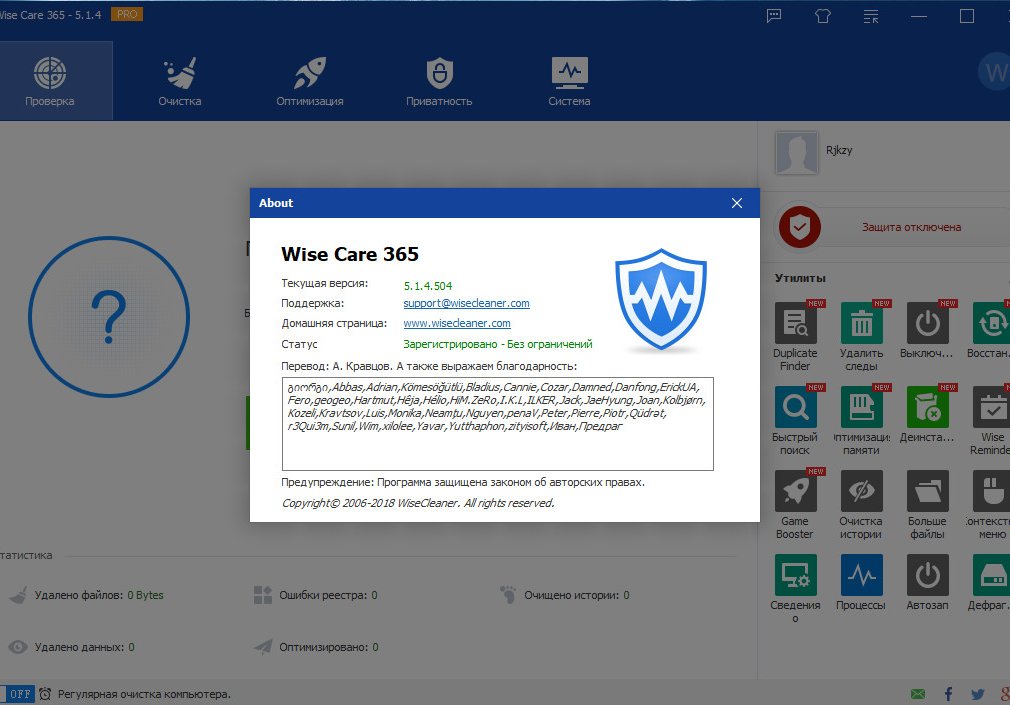Open the www.wisecleaner.com homepage link
The image size is (1010, 705).
[457, 323]
